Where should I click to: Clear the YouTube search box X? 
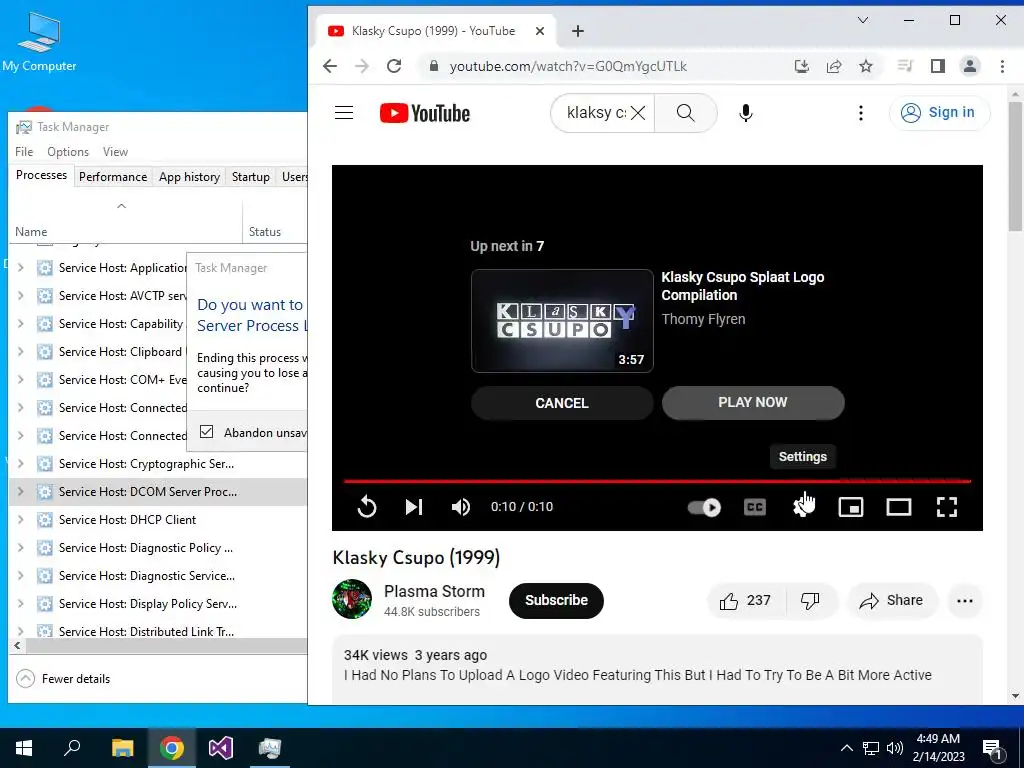[638, 113]
